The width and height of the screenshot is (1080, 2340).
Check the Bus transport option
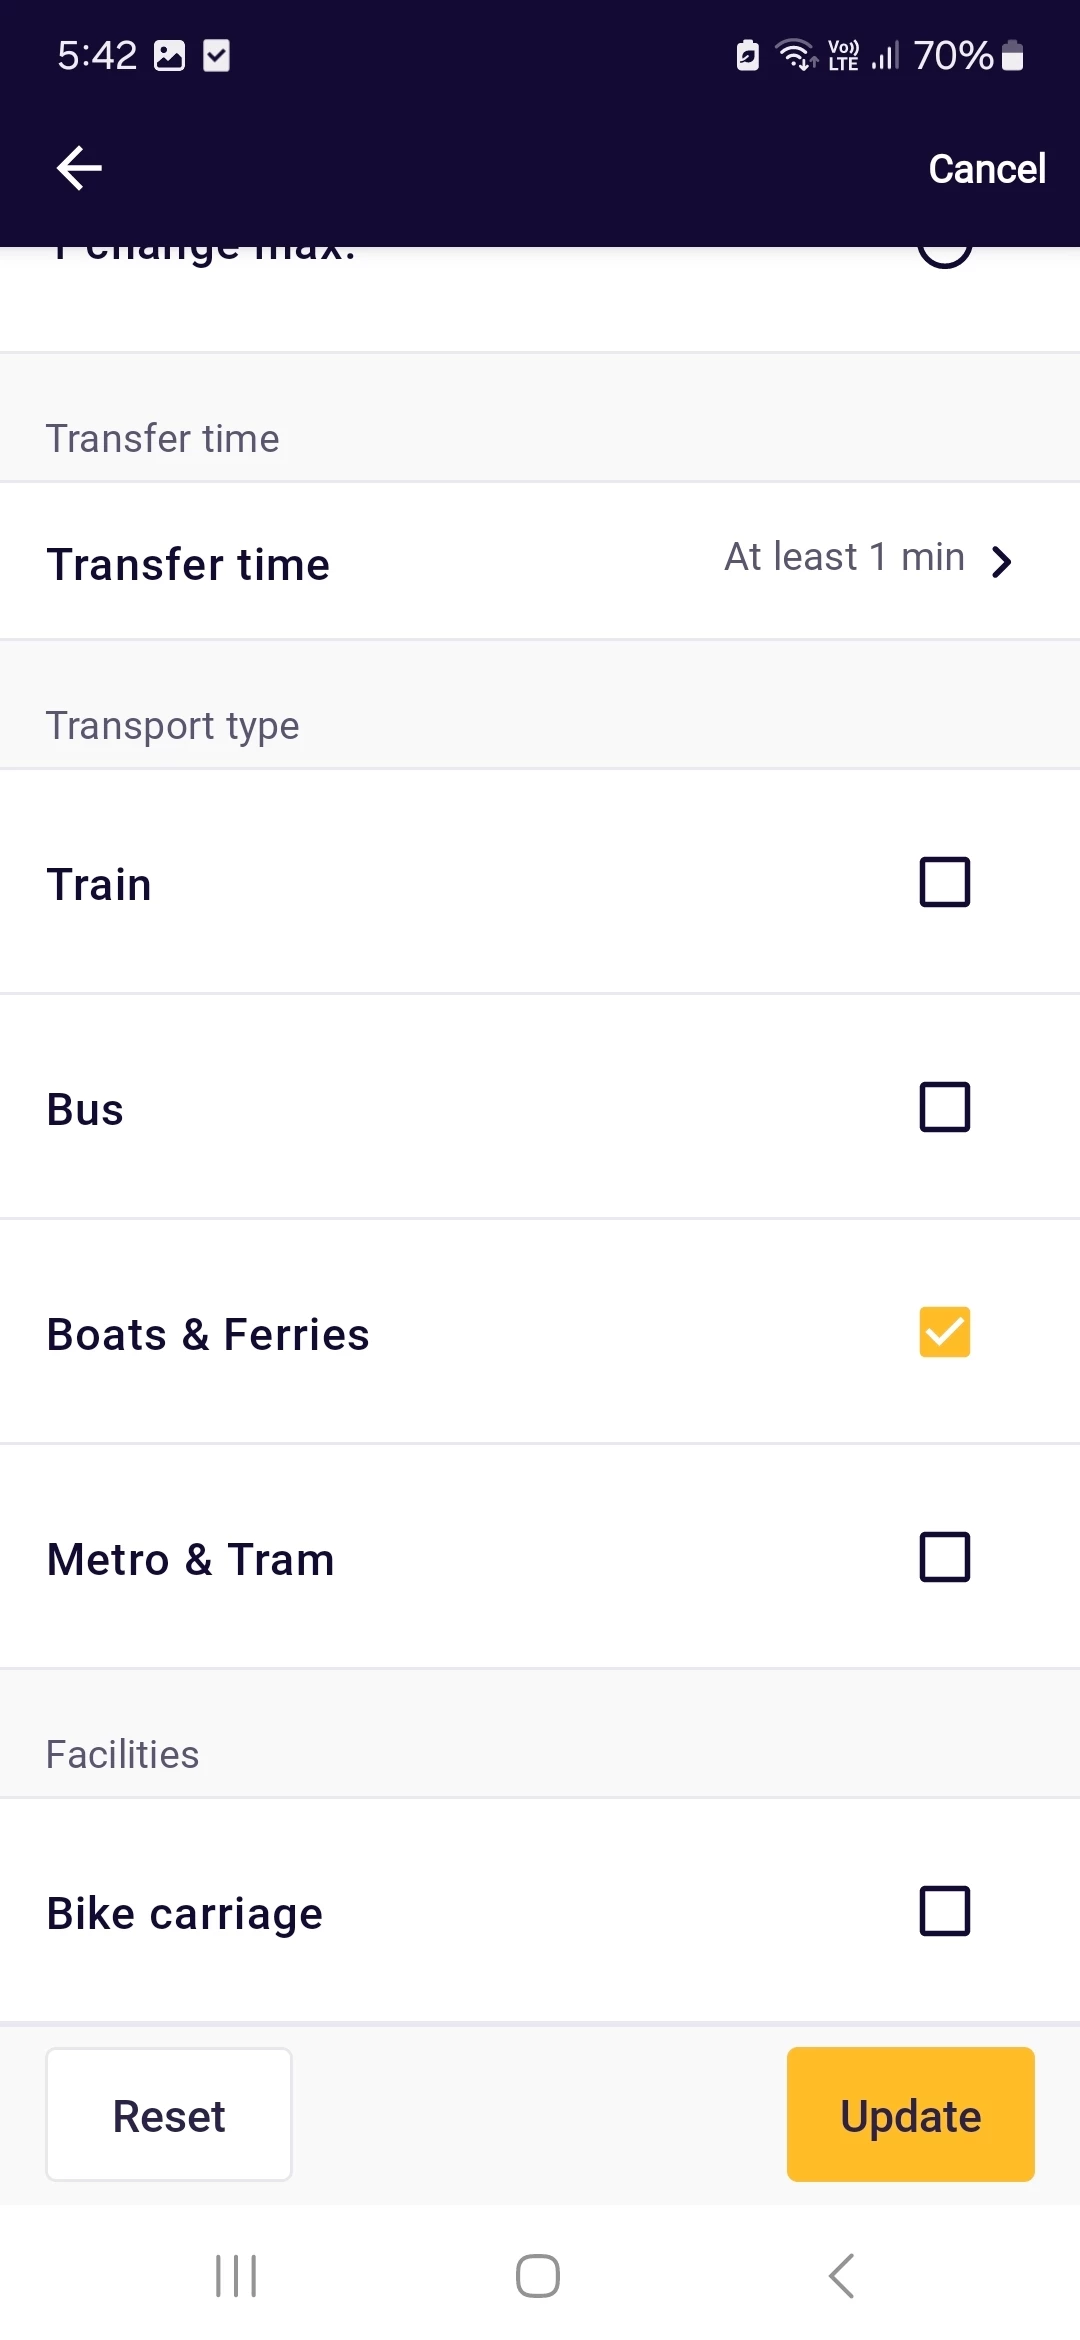[944, 1107]
